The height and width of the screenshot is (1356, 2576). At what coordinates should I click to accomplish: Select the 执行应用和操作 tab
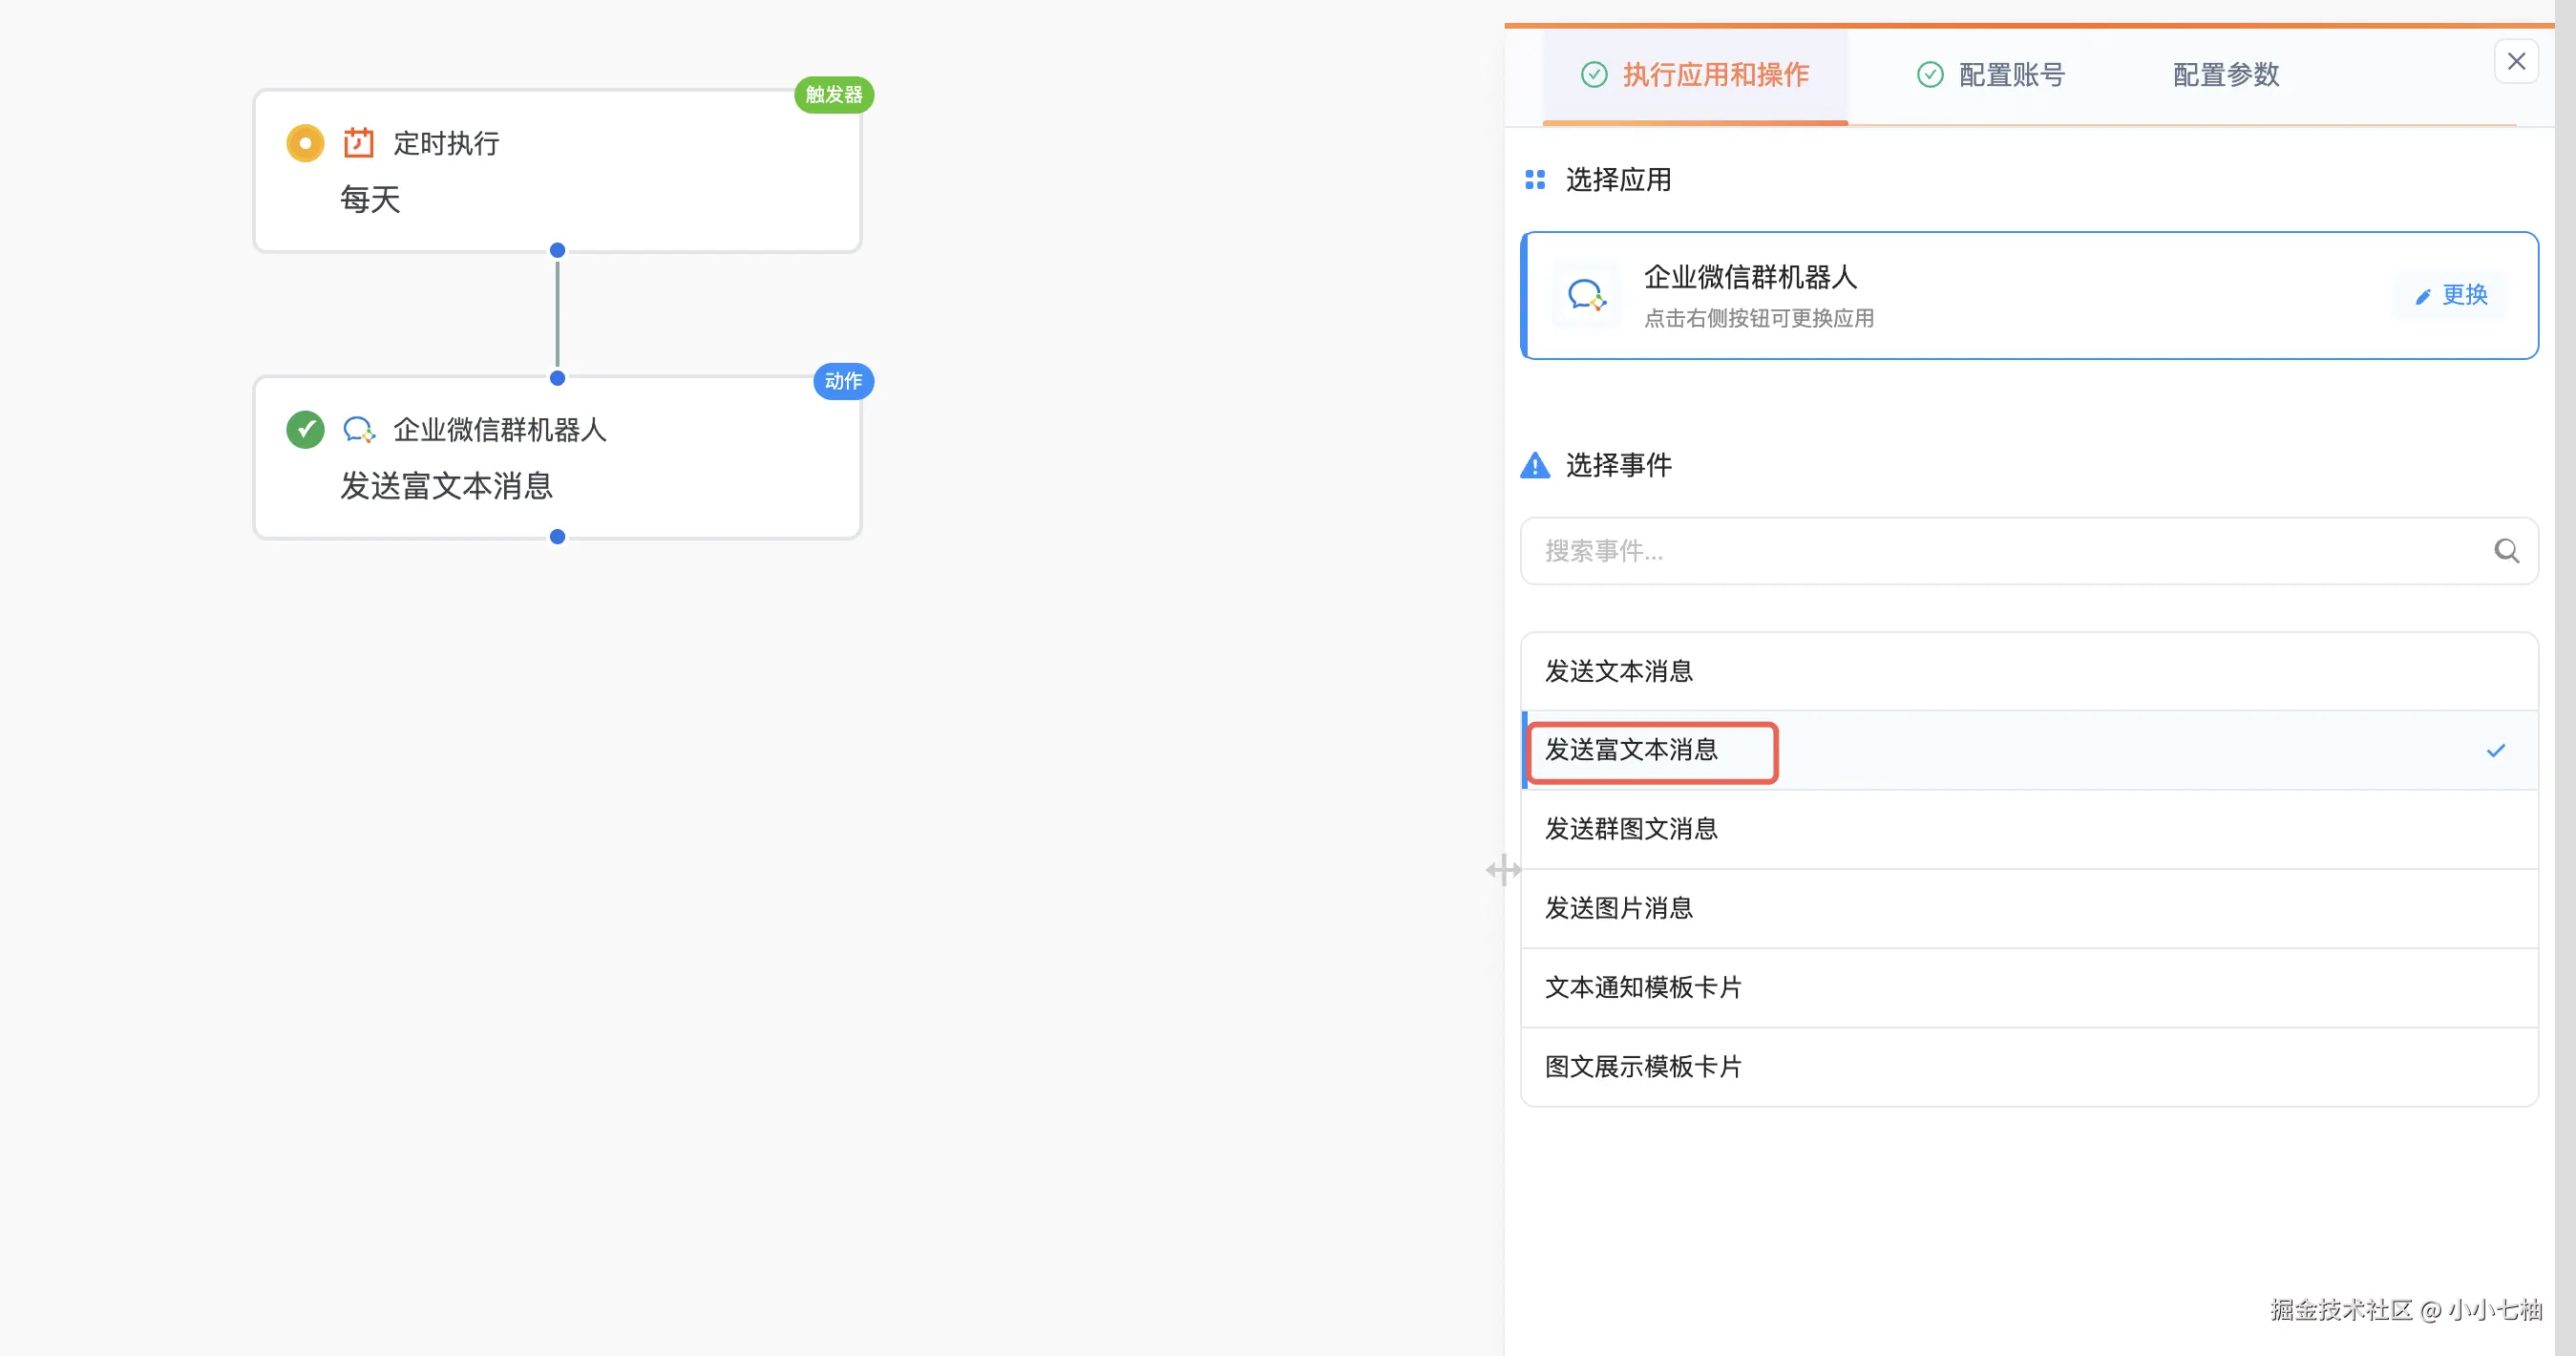coord(1696,75)
